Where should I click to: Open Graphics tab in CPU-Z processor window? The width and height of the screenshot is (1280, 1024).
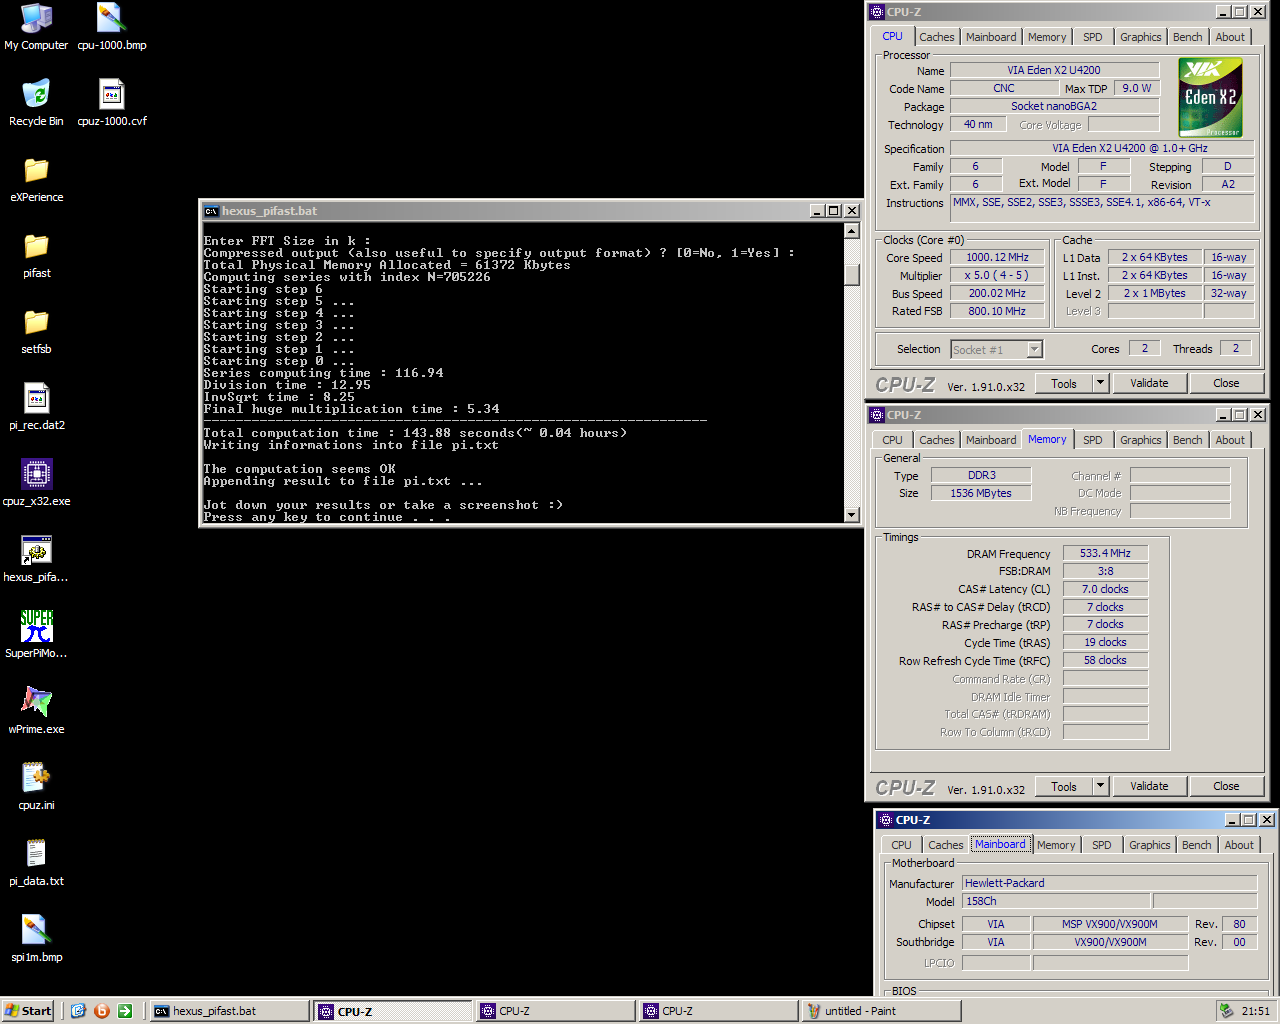tap(1141, 37)
